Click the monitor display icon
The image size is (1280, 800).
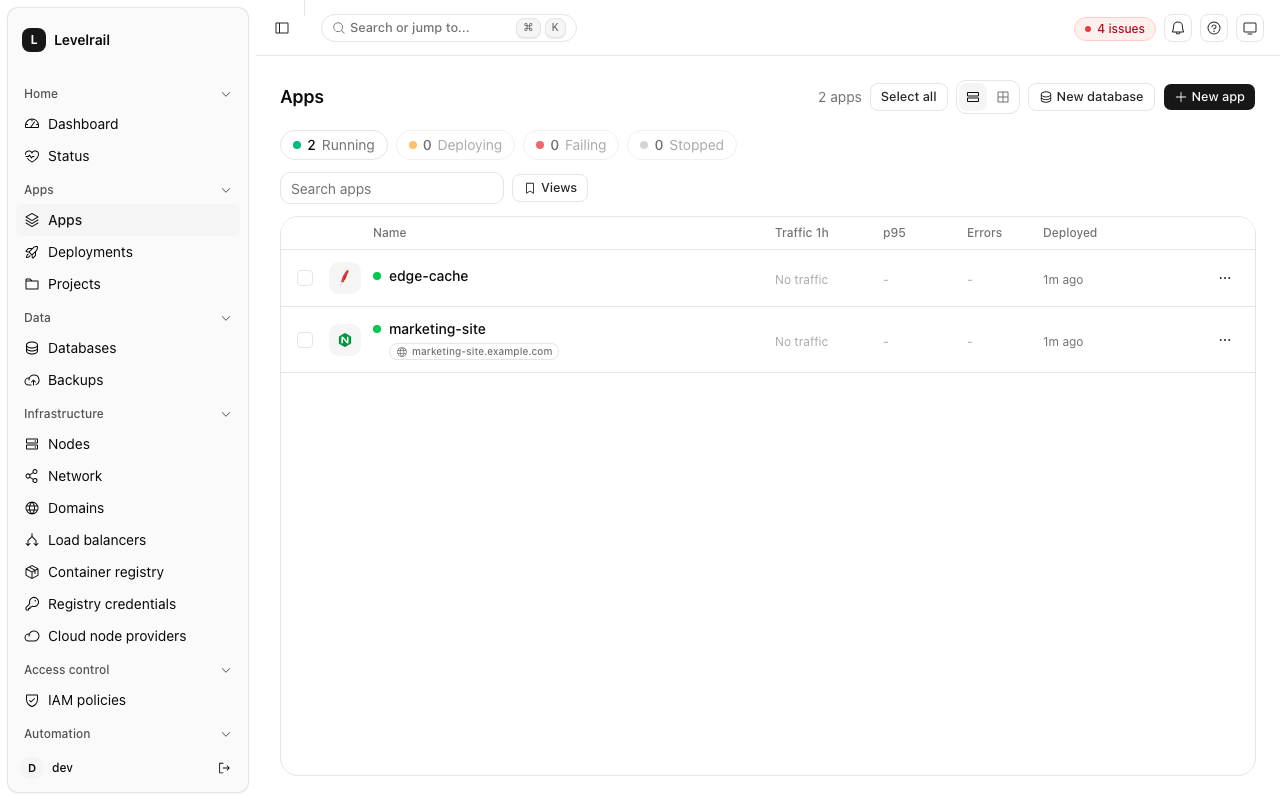pos(1250,28)
